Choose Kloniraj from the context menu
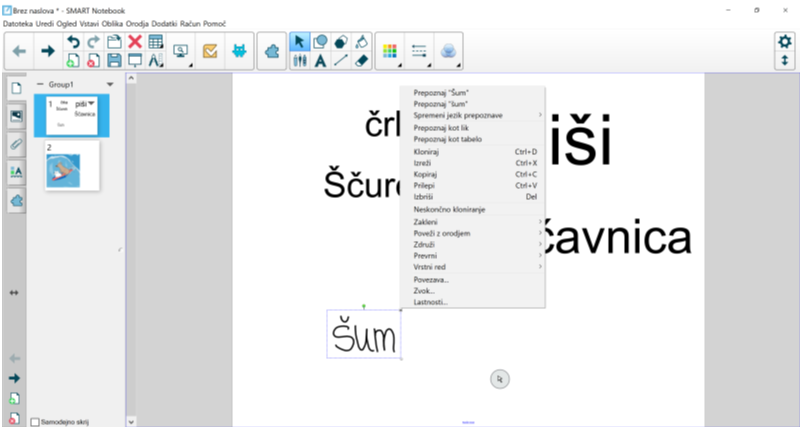Viewport: 800px width, 427px height. 428,152
